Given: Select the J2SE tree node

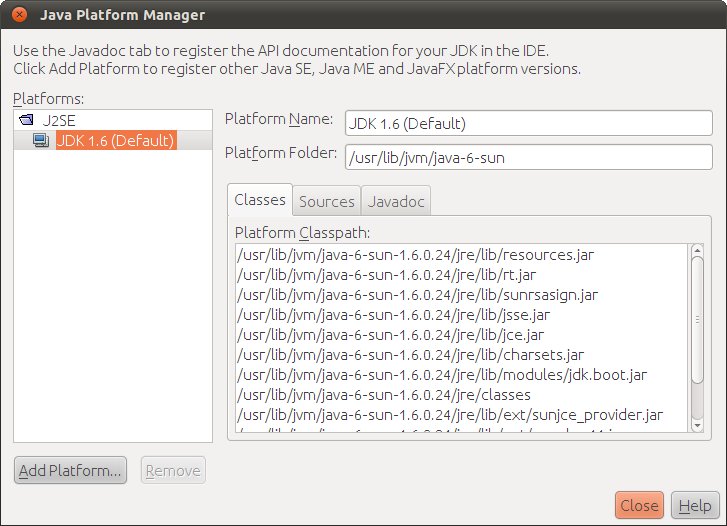Looking at the screenshot, I should tap(59, 121).
